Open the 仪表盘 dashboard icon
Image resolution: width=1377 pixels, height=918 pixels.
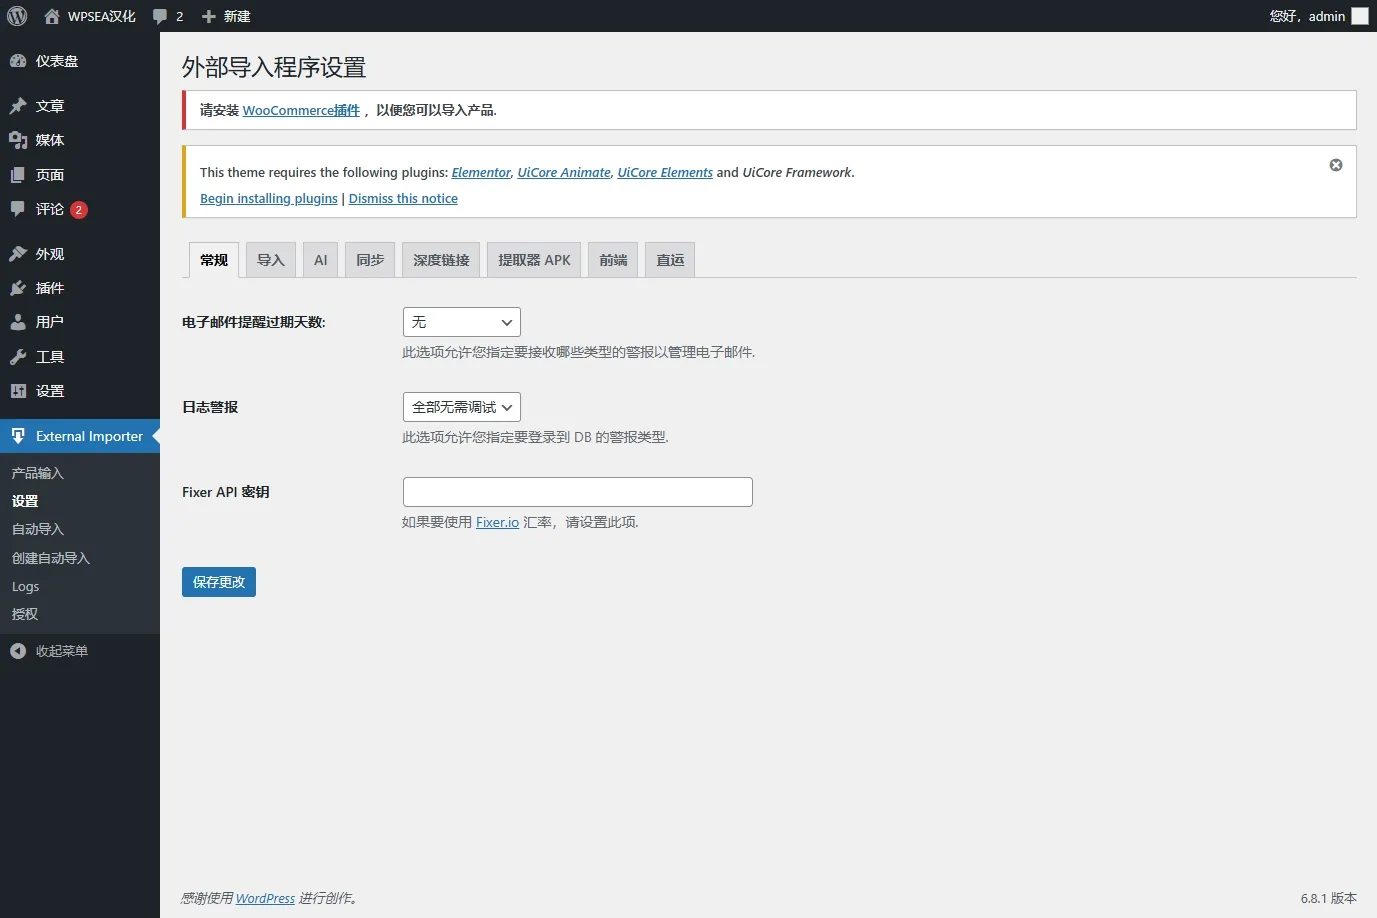point(18,61)
